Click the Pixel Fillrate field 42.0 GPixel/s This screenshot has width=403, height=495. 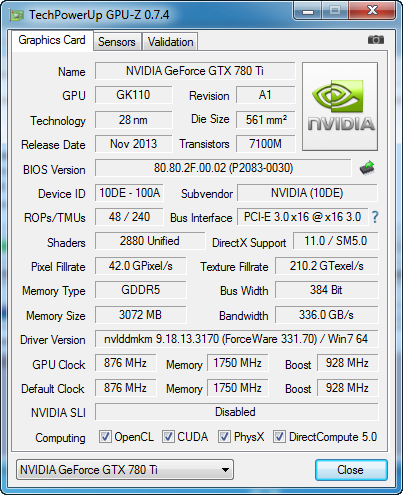pos(140,266)
